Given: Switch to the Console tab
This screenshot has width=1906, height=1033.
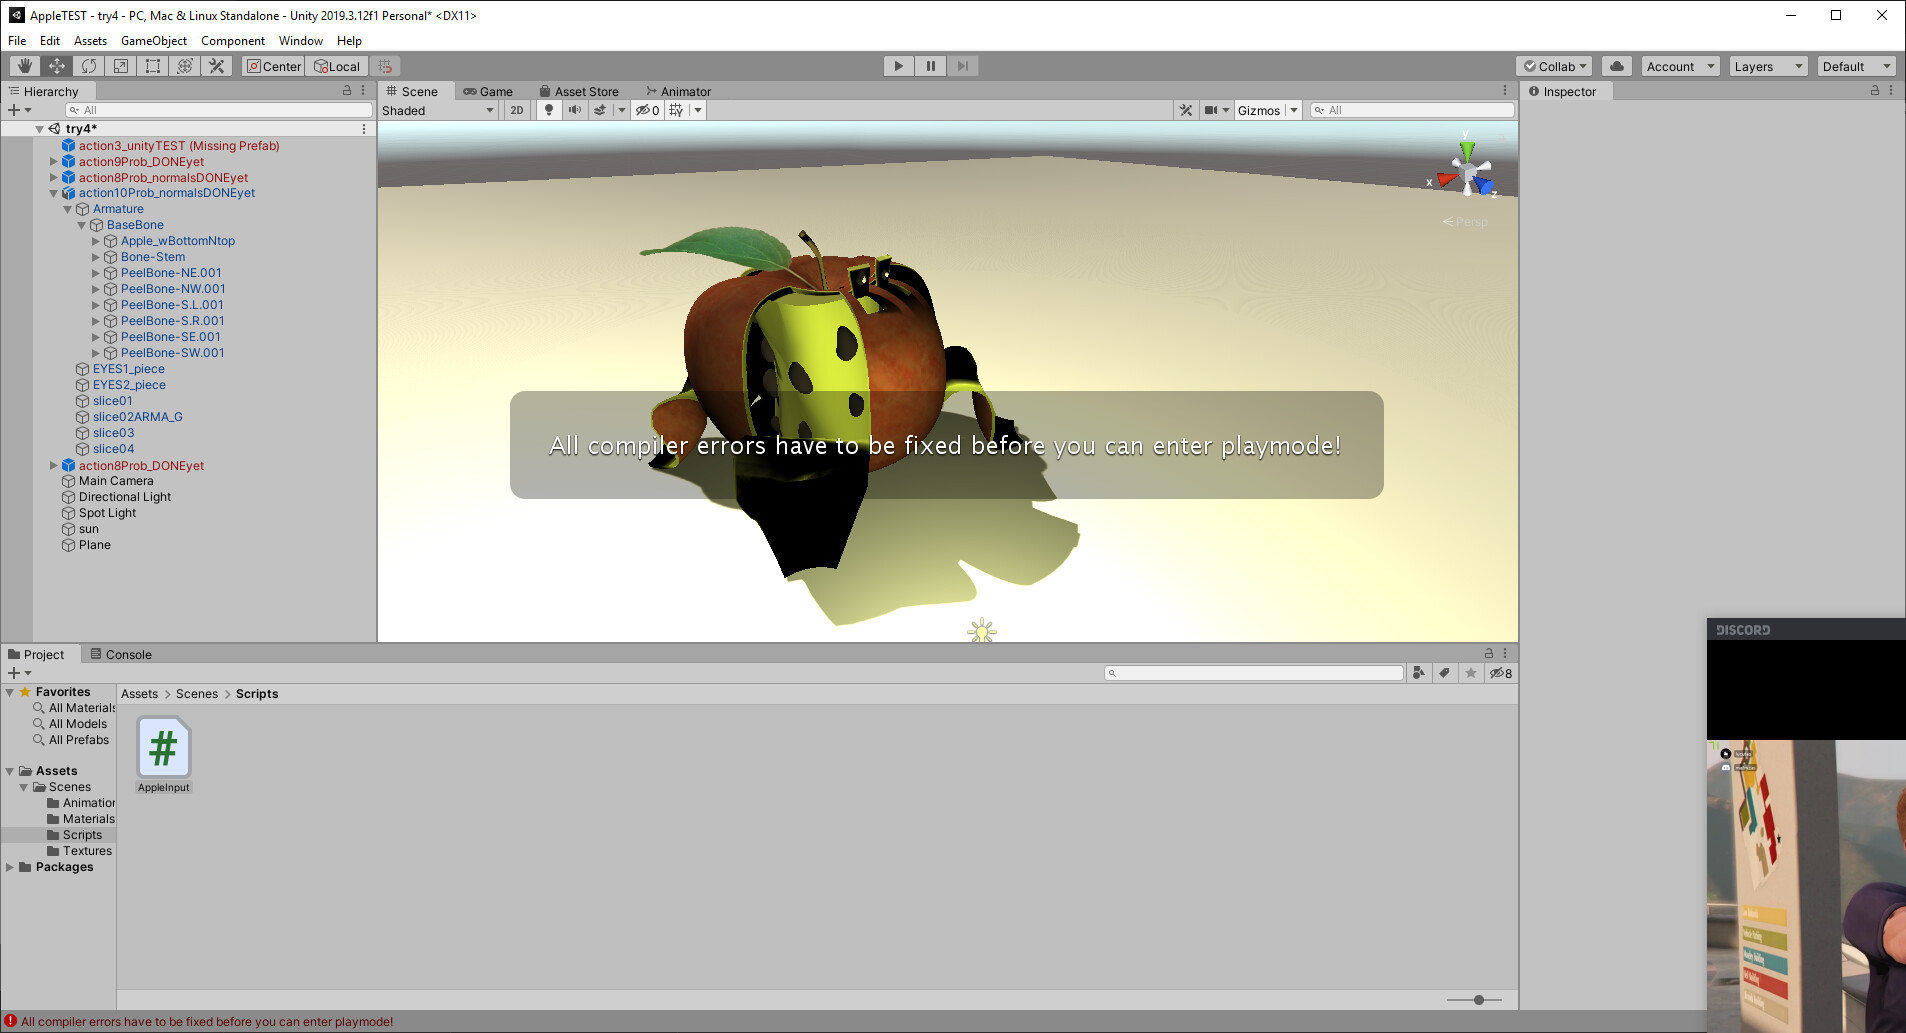Looking at the screenshot, I should (x=127, y=654).
